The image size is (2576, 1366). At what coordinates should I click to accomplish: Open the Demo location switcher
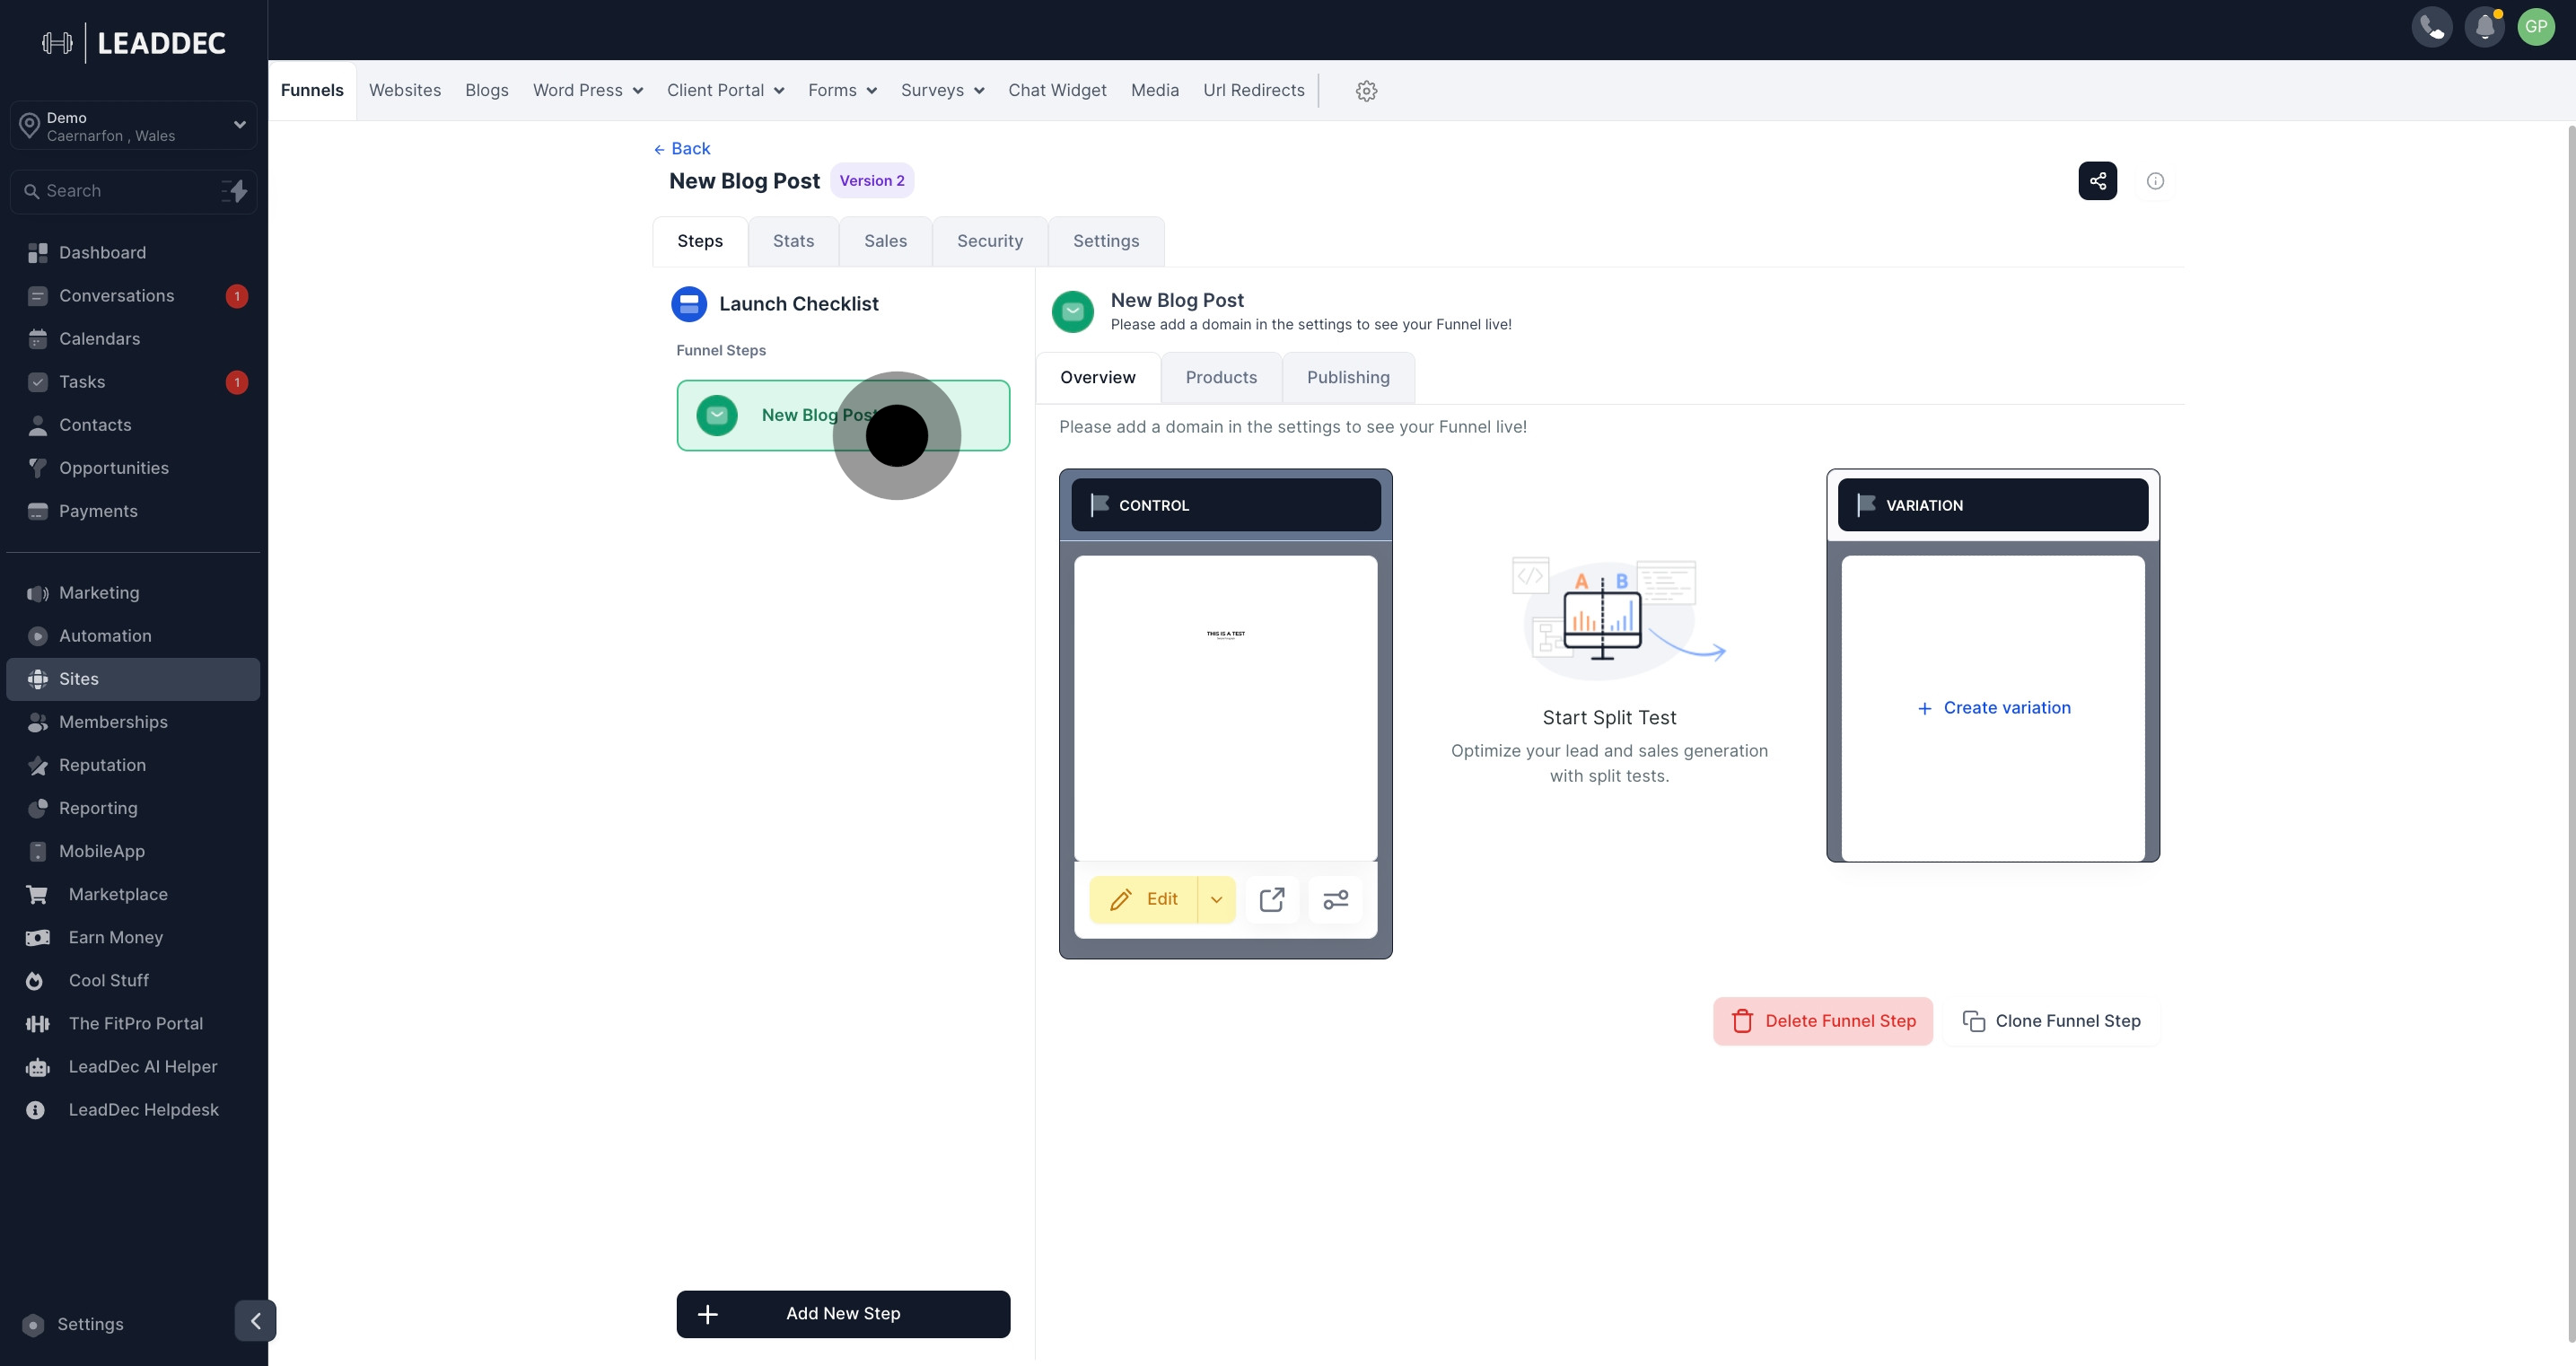coord(133,126)
